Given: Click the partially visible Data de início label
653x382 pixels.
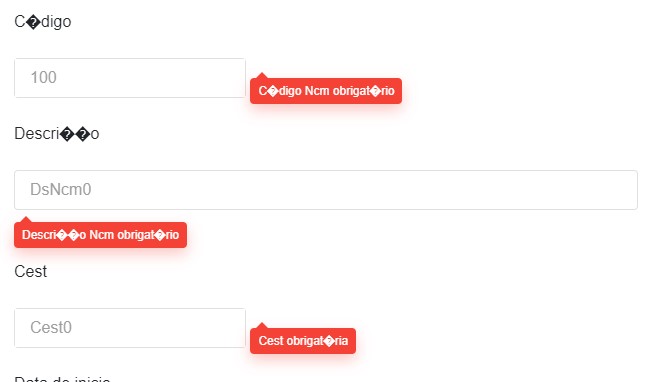Looking at the screenshot, I should (x=62, y=379).
